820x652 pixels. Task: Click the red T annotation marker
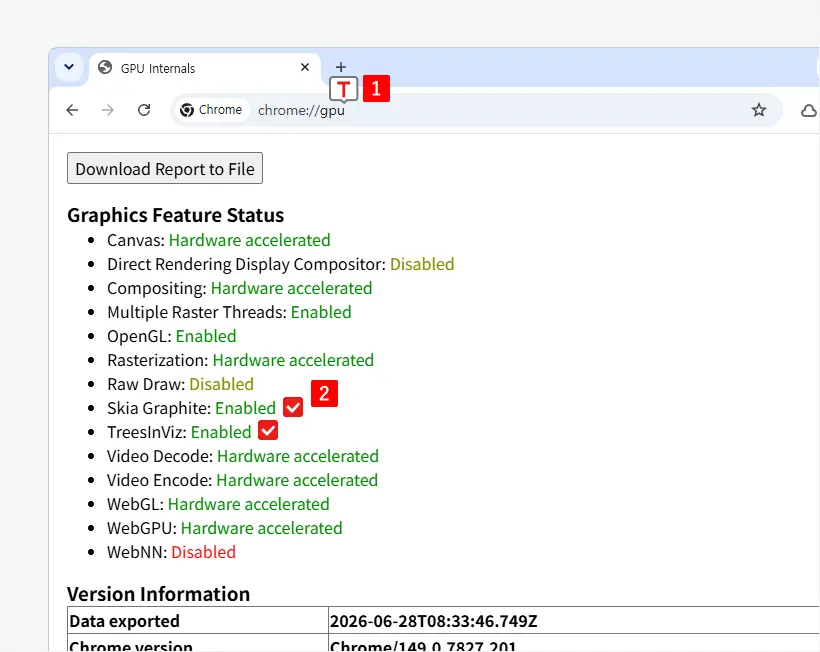(344, 89)
